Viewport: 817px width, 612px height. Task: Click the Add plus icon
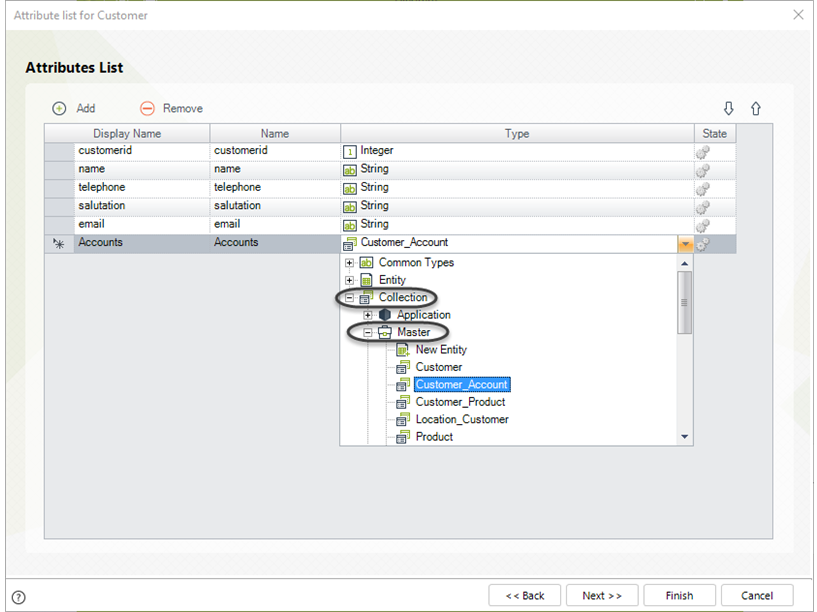tap(59, 108)
